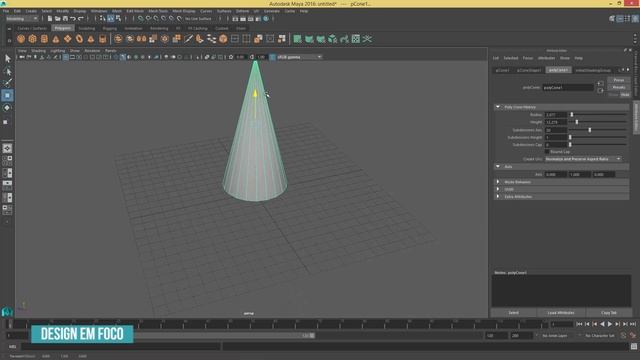Save the scene with the disk icon

click(x=65, y=19)
